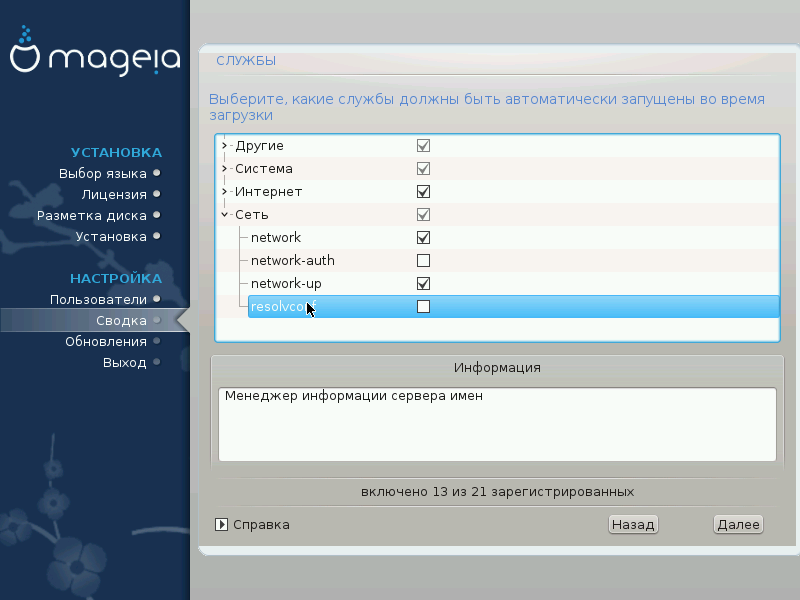800x600 pixels.
Task: Proceed with the Далее button
Action: 738,524
